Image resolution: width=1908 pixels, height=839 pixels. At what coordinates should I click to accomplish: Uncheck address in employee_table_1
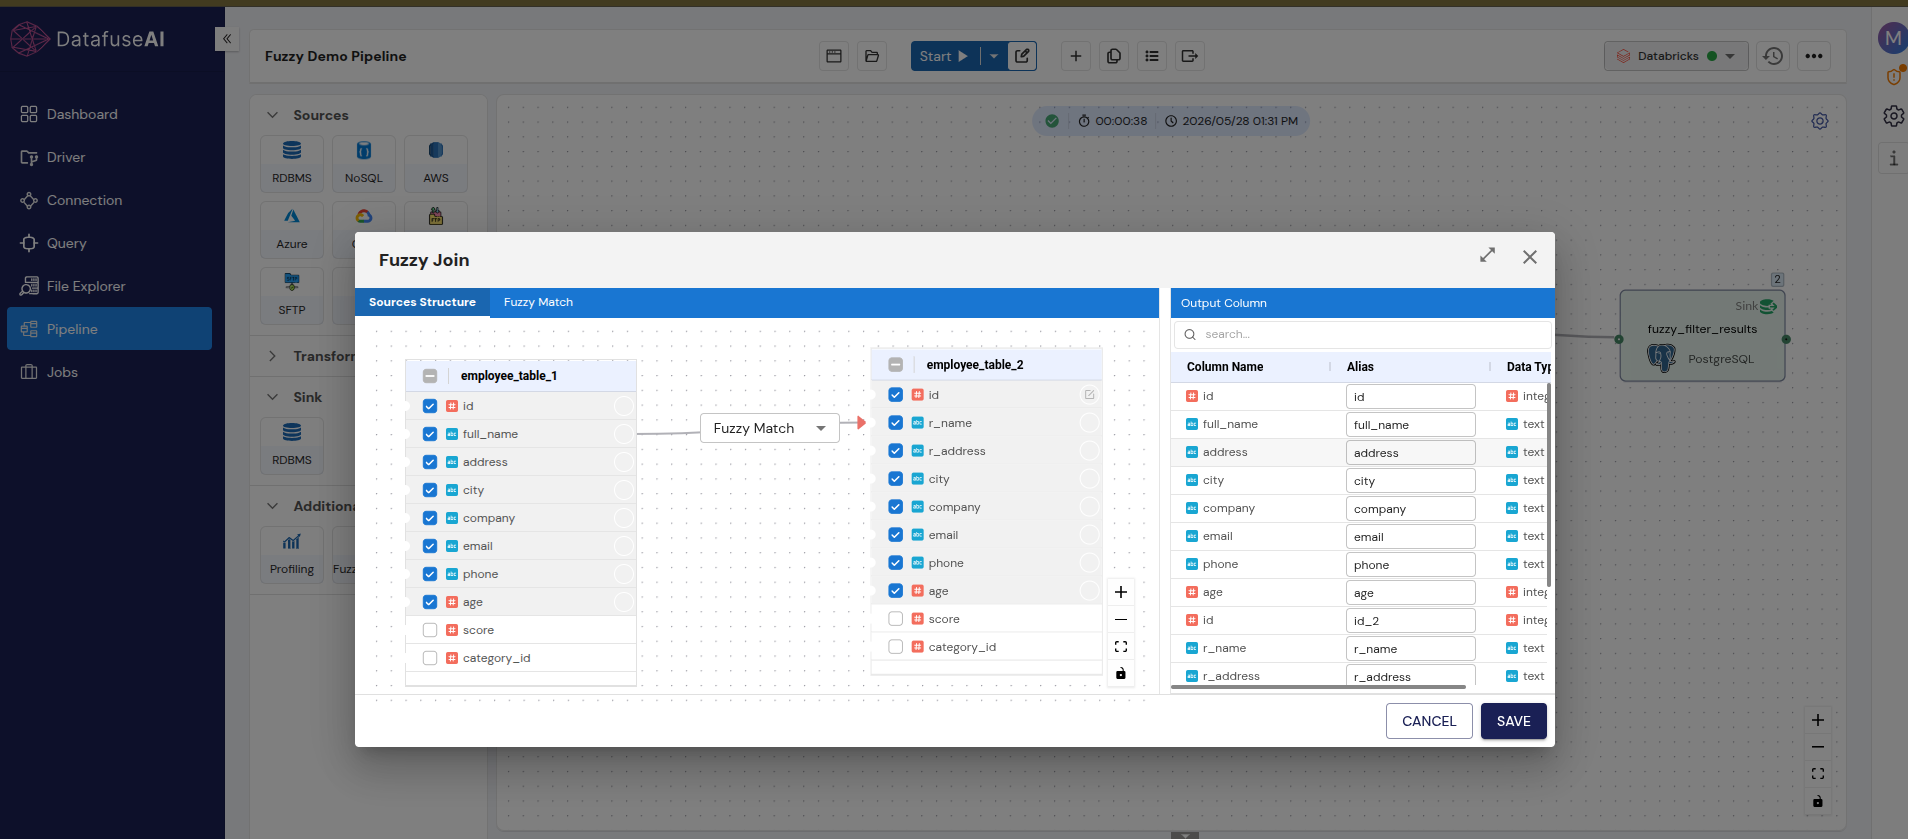430,462
